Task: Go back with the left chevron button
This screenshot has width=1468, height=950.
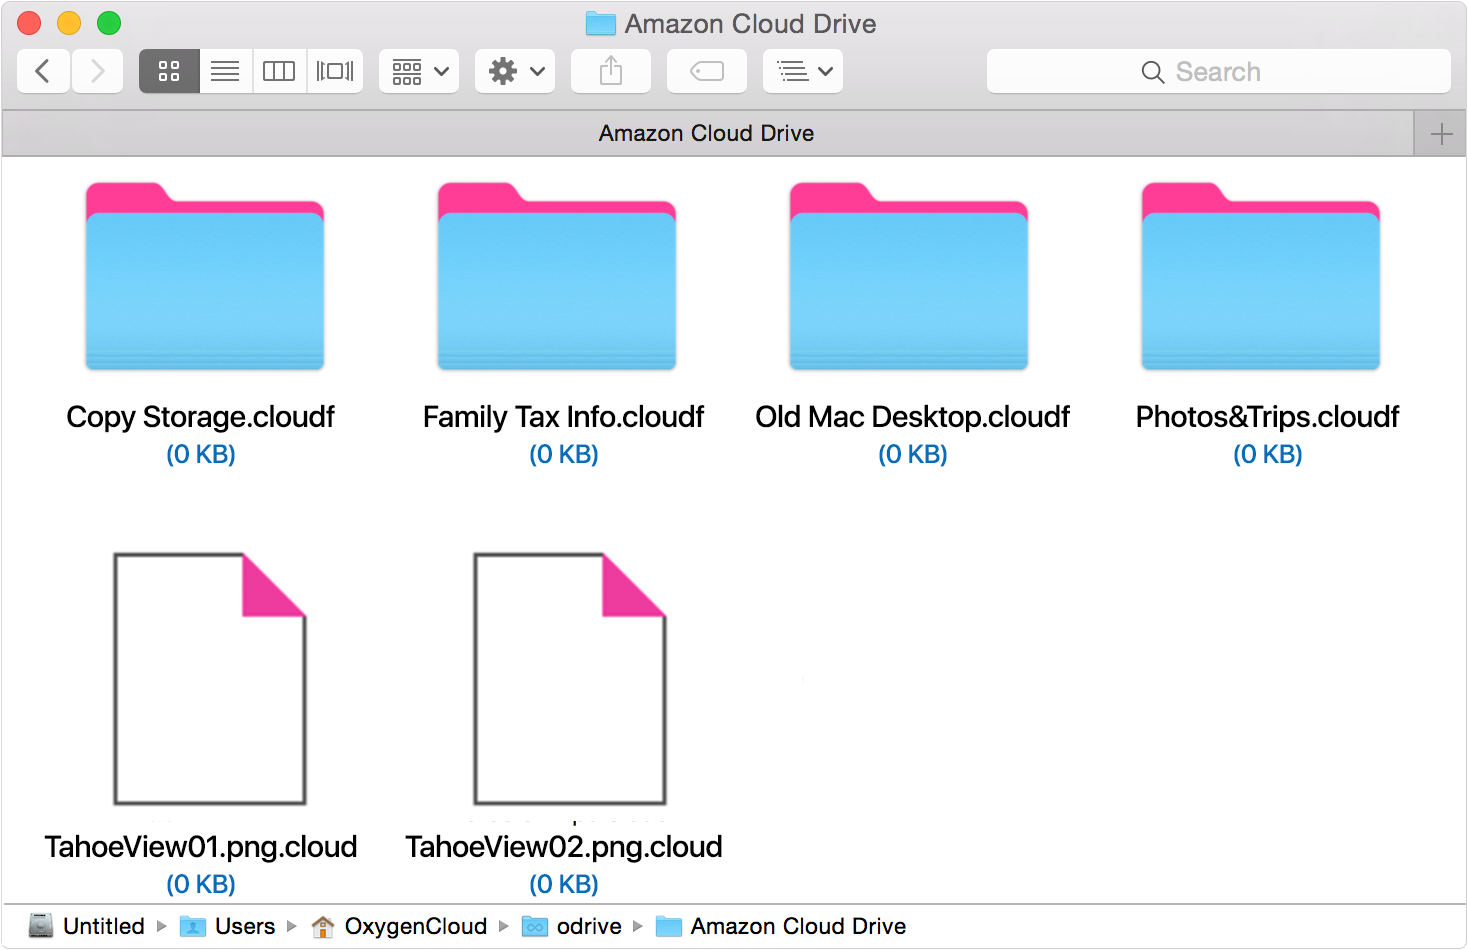Action: click(43, 71)
